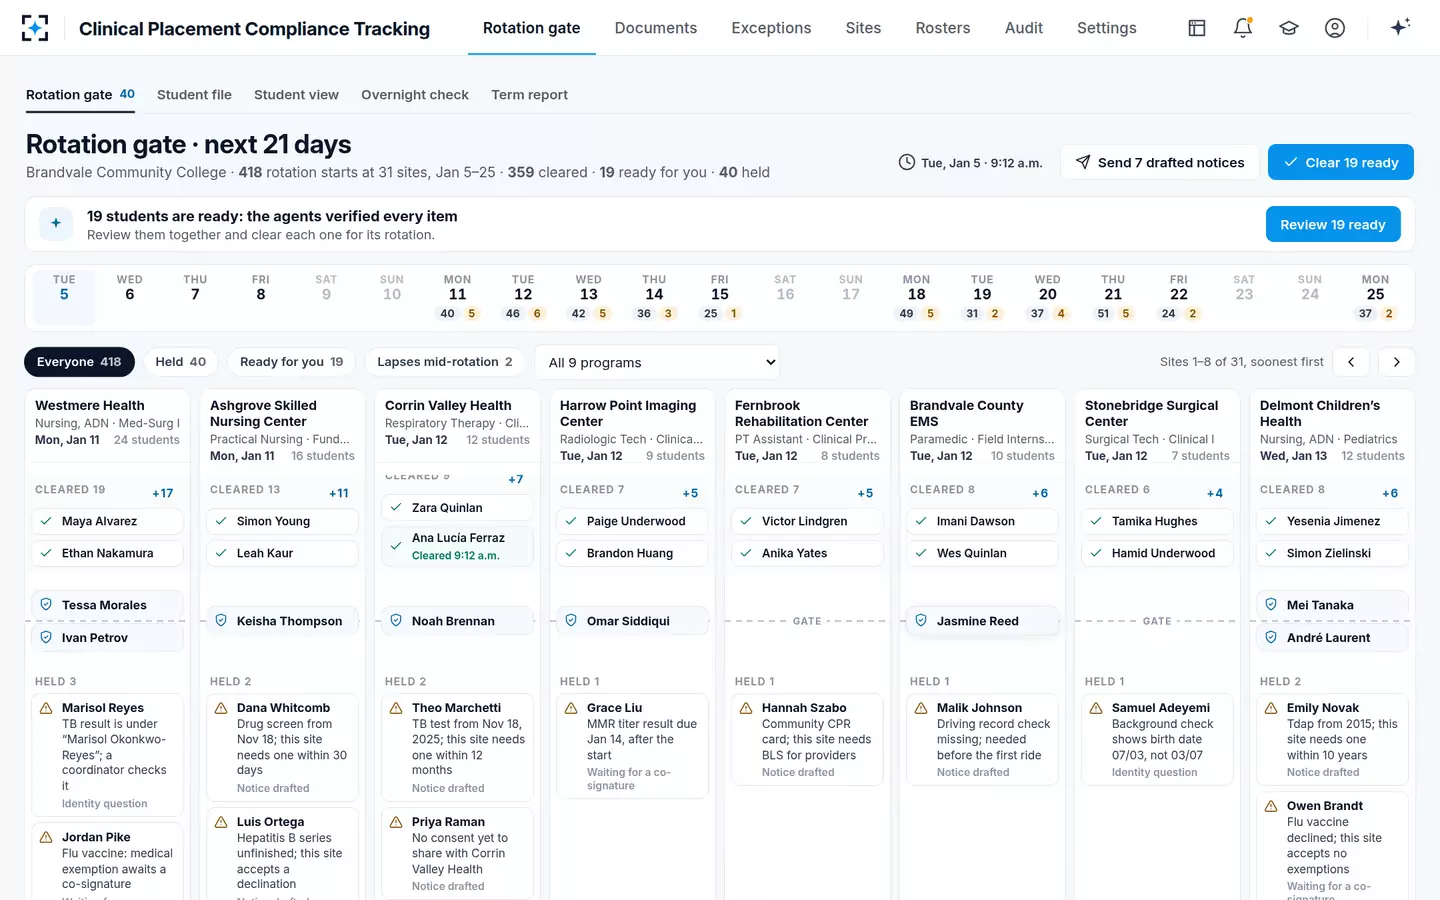
Task: Expand +5 more cleared at Harrow Point
Action: point(690,493)
